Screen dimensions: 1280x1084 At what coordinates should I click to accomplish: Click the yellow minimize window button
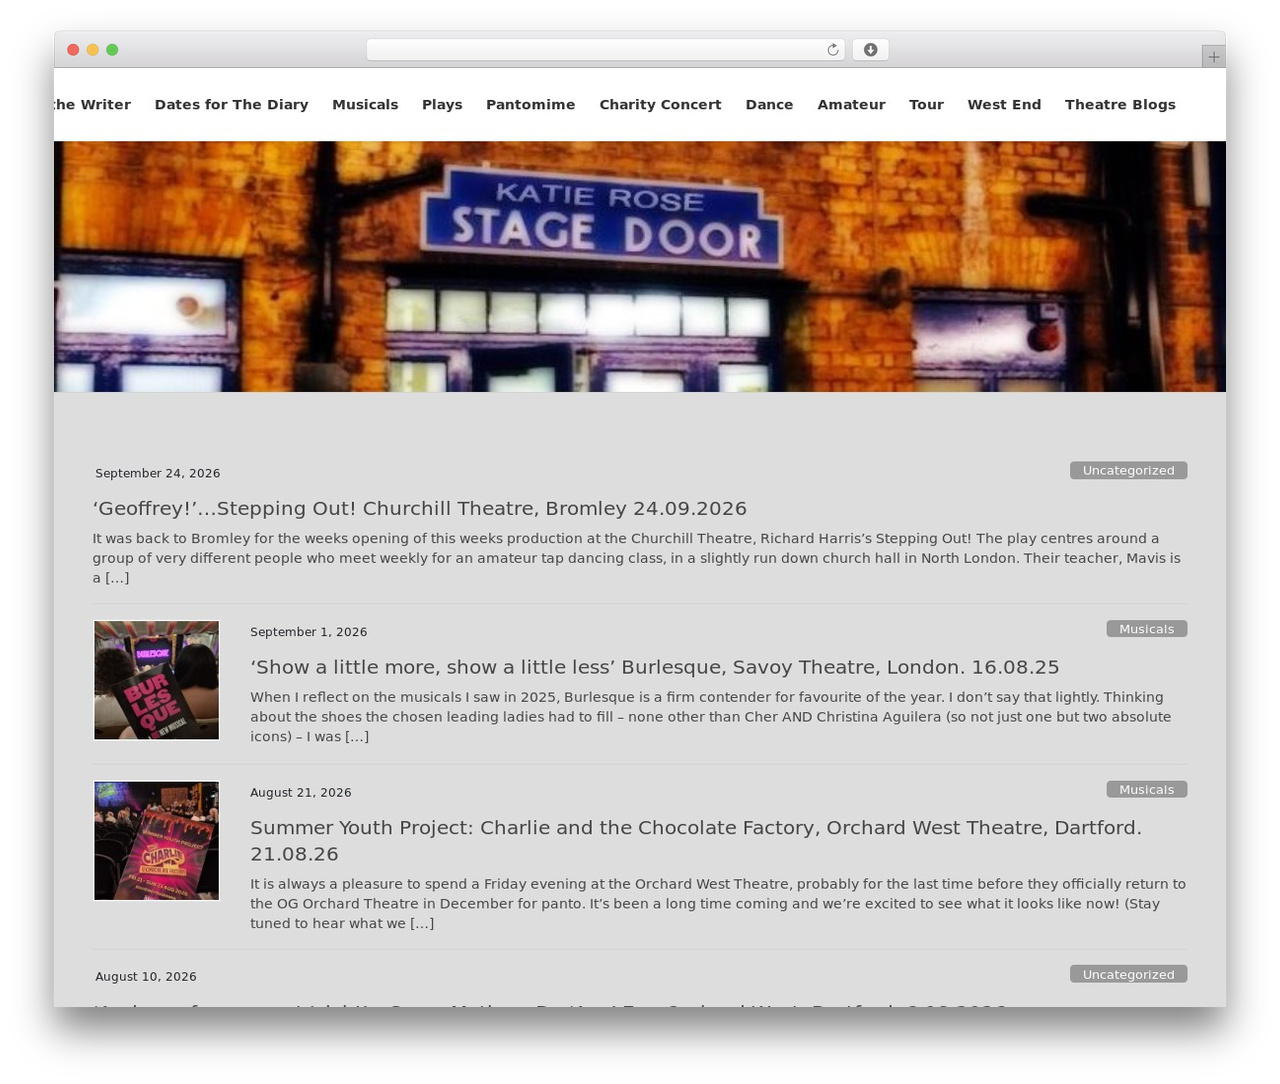(x=93, y=50)
